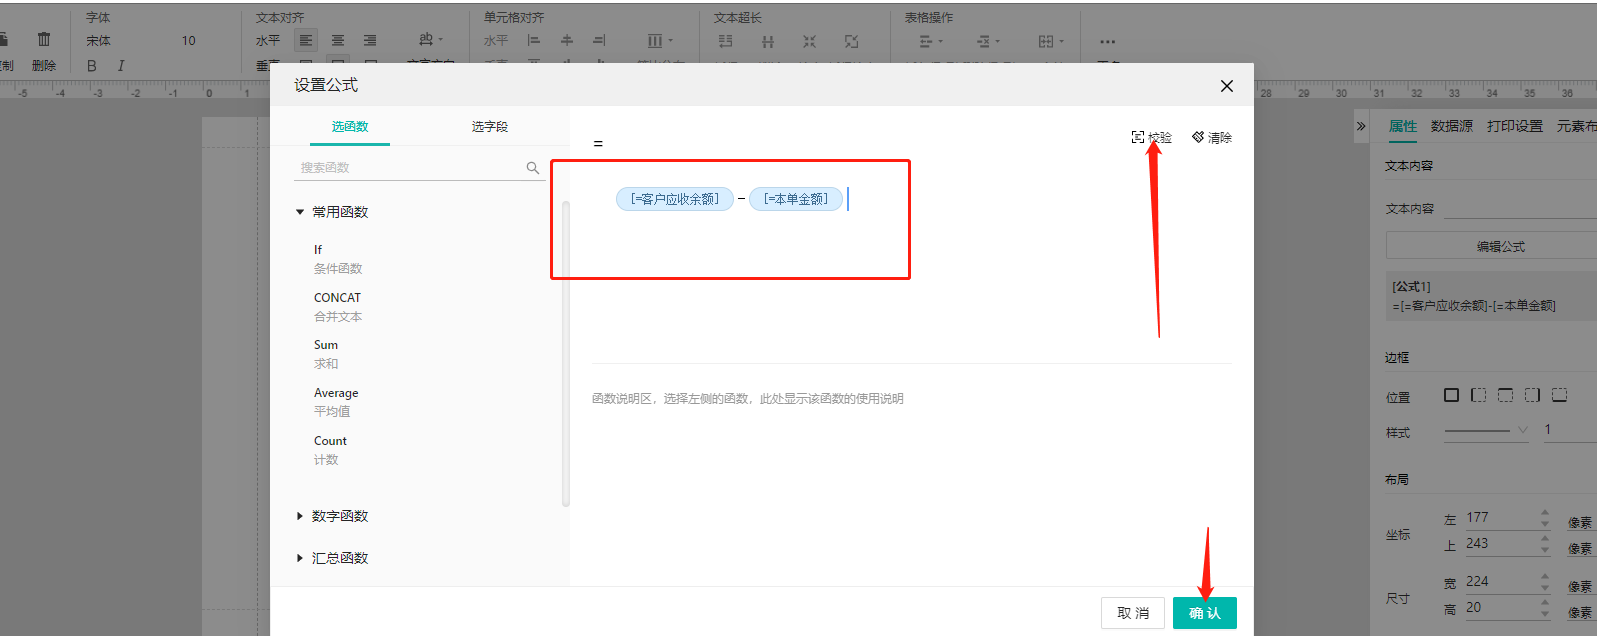1597x636 pixels.
Task: Align text right horizontally
Action: [x=370, y=41]
